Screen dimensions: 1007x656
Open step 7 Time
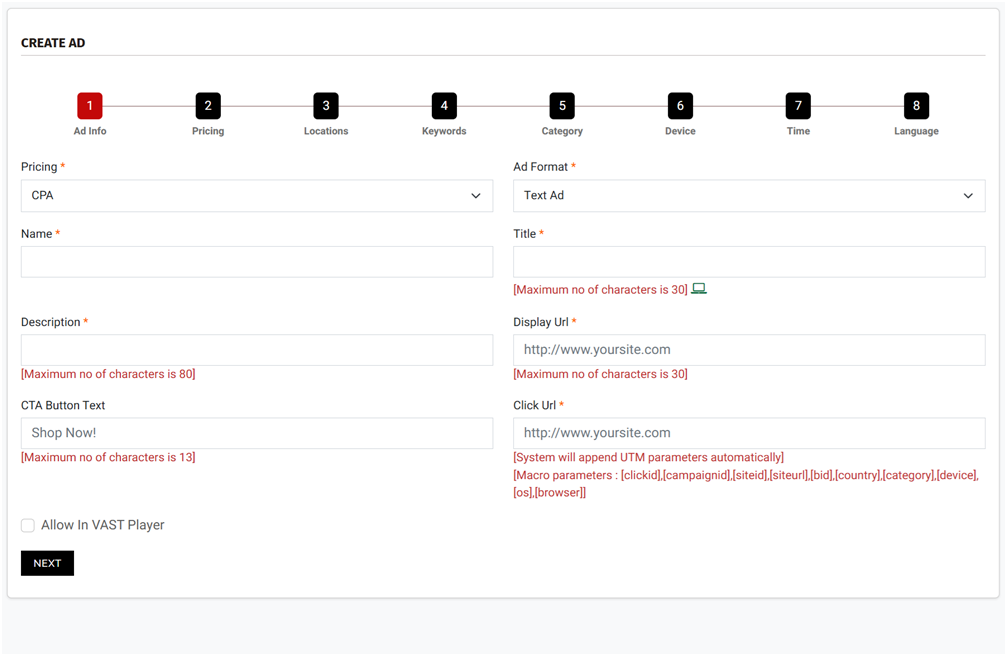click(798, 106)
